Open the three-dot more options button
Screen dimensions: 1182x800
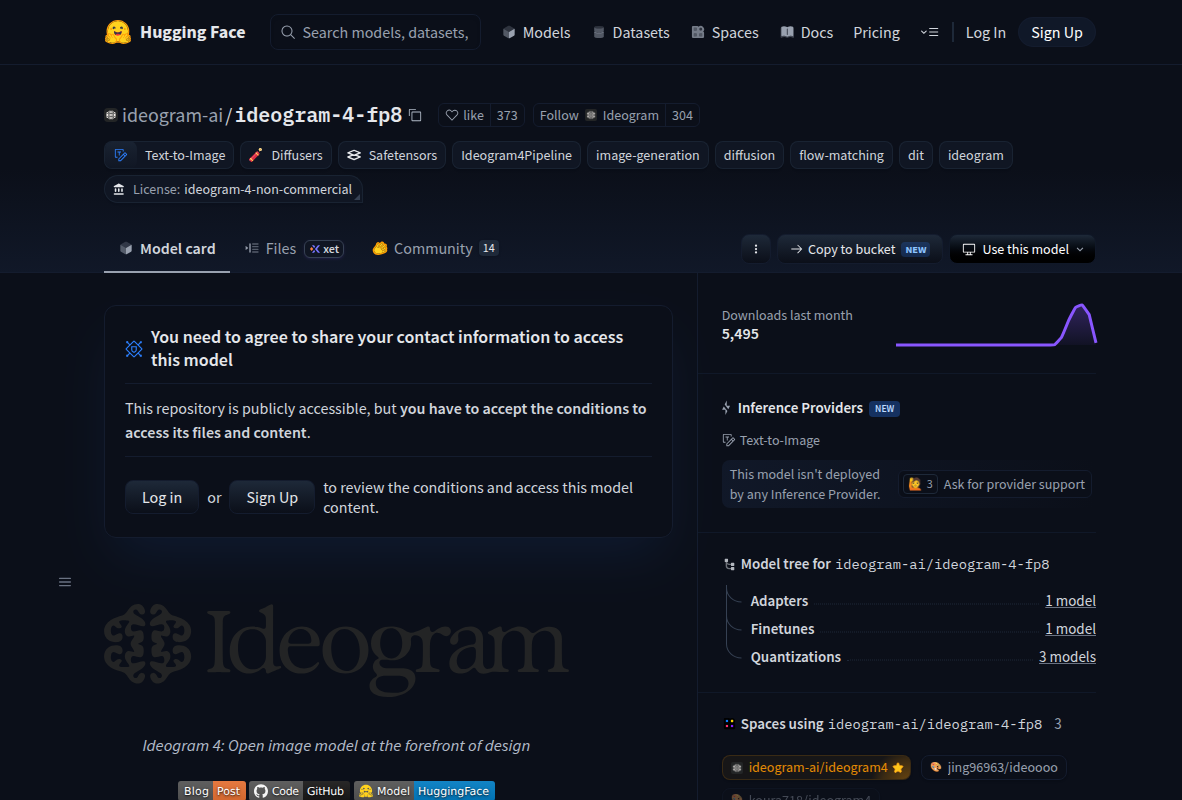click(x=755, y=250)
